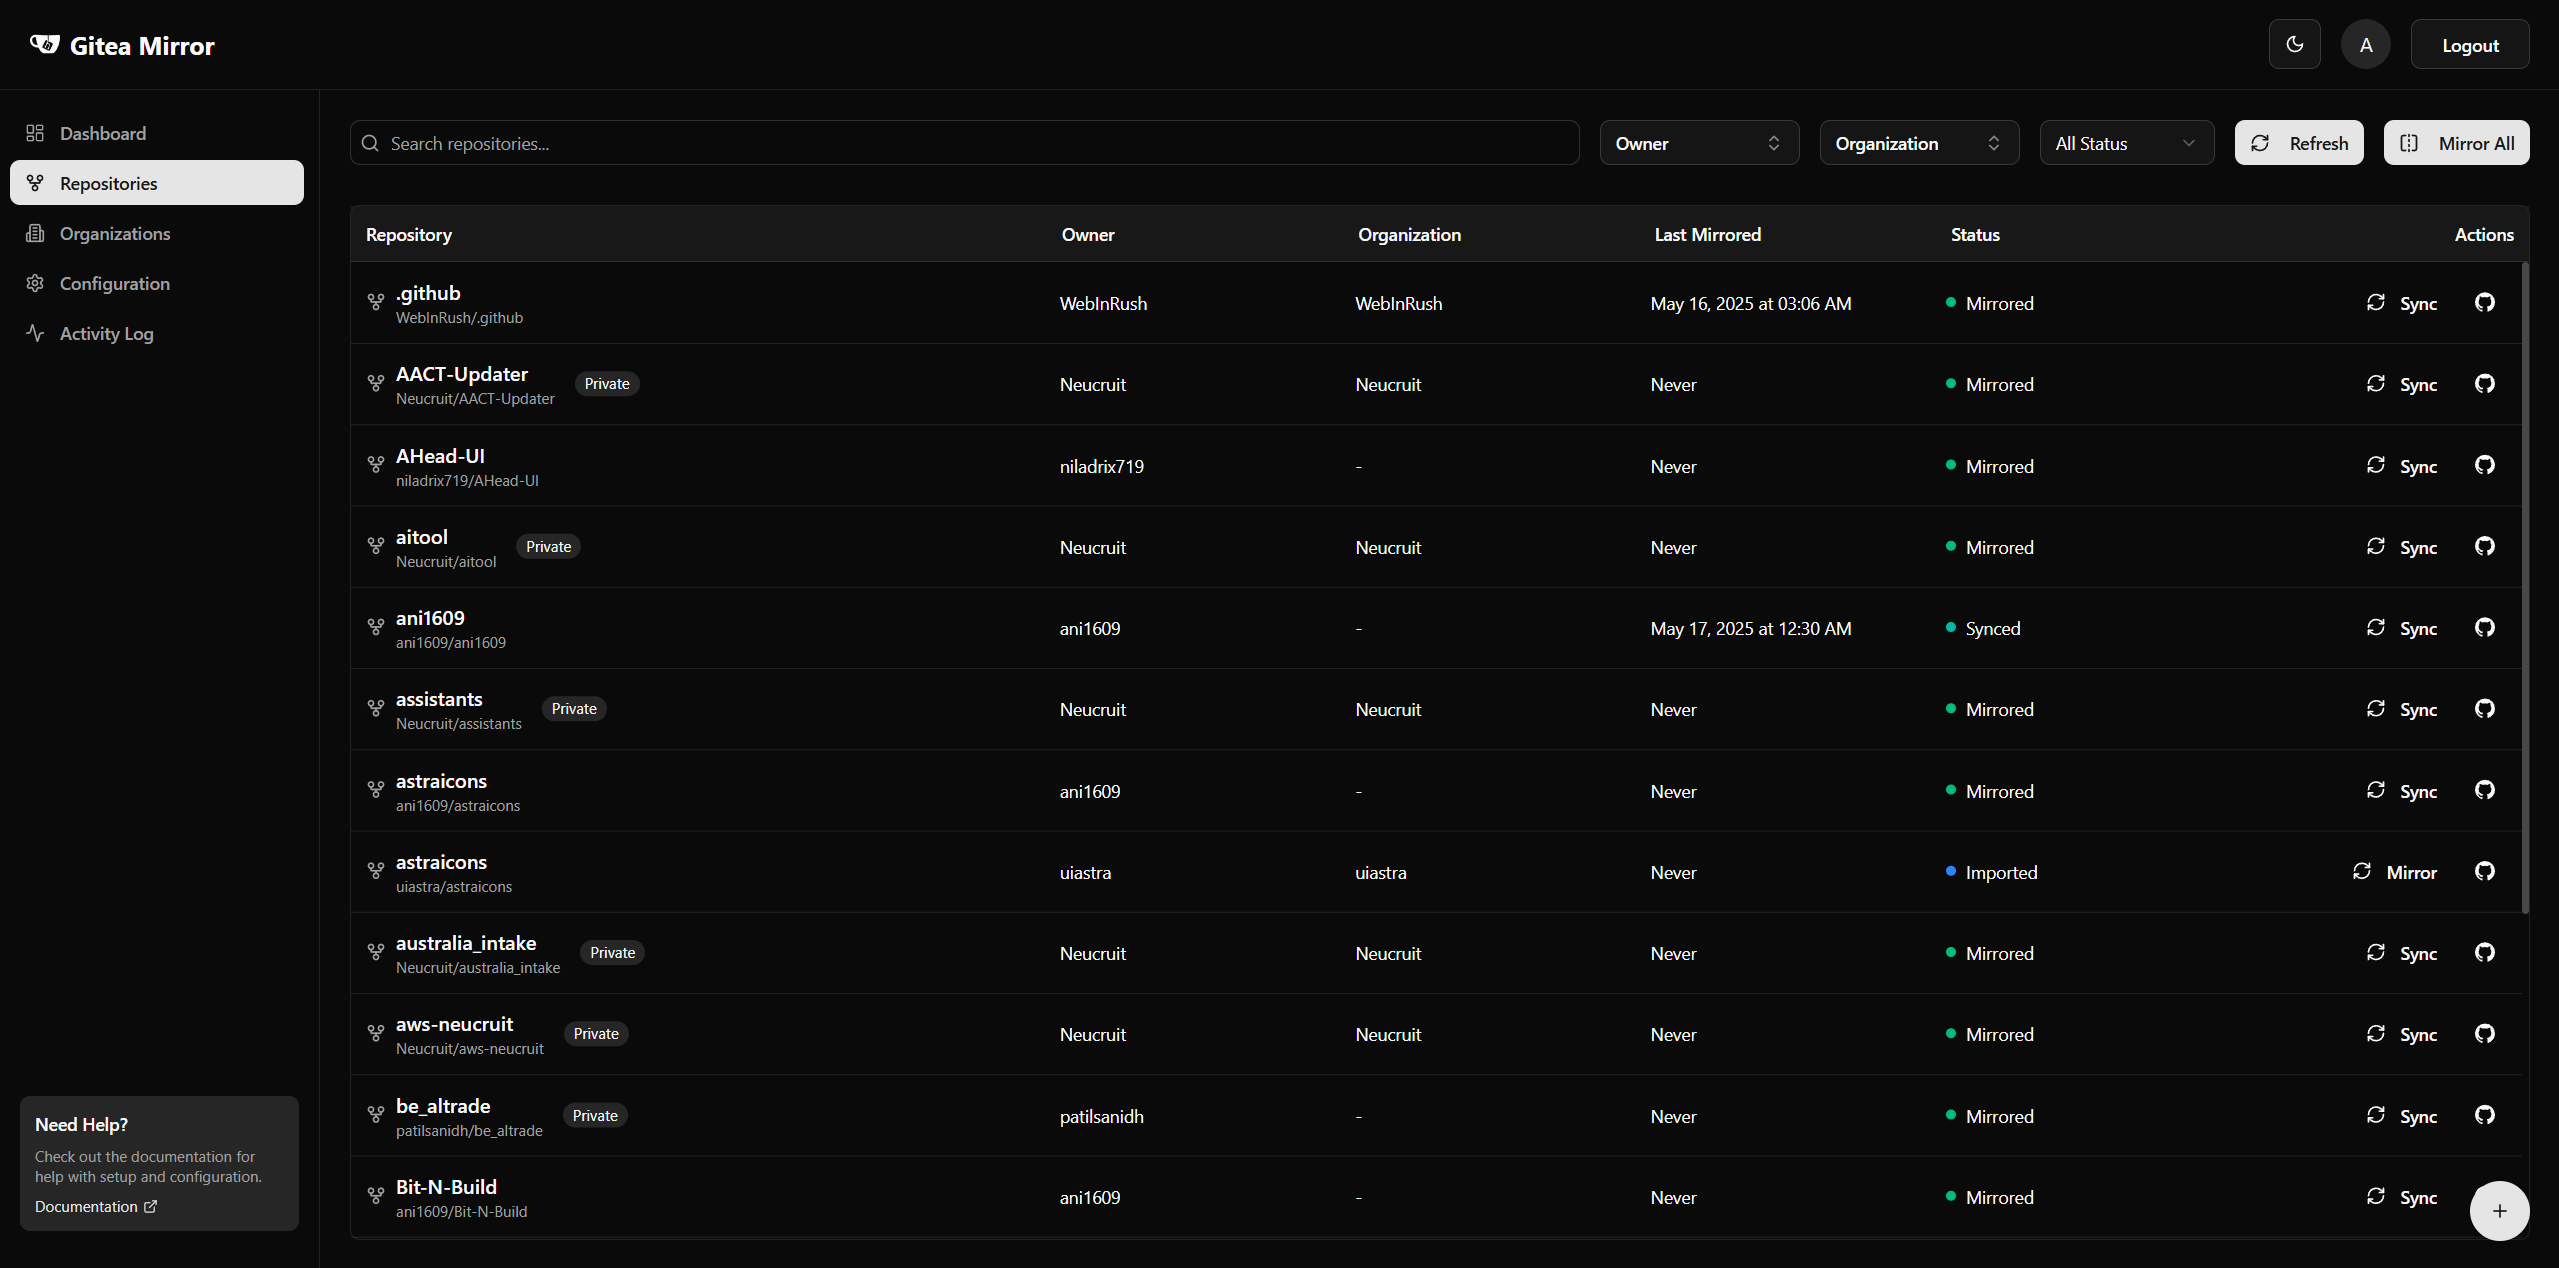Go to the Dashboard page
Screen dimensions: 2559x1268
pos(102,134)
